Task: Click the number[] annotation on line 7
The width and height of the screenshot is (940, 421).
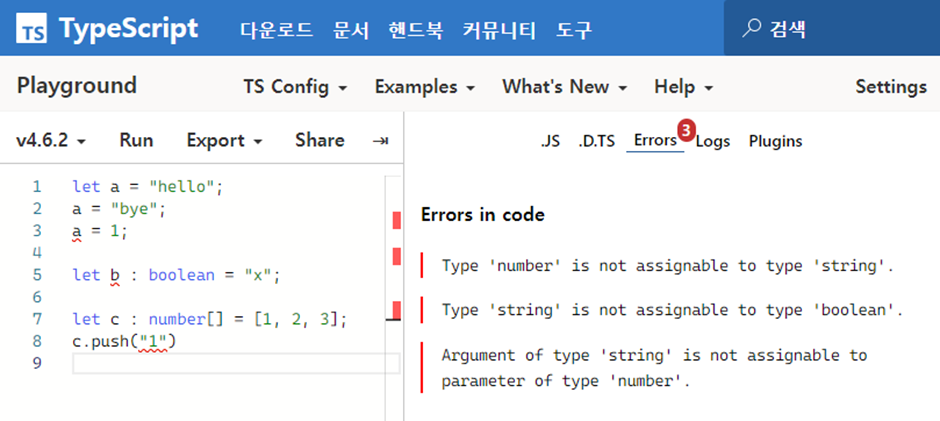Action: click(186, 319)
